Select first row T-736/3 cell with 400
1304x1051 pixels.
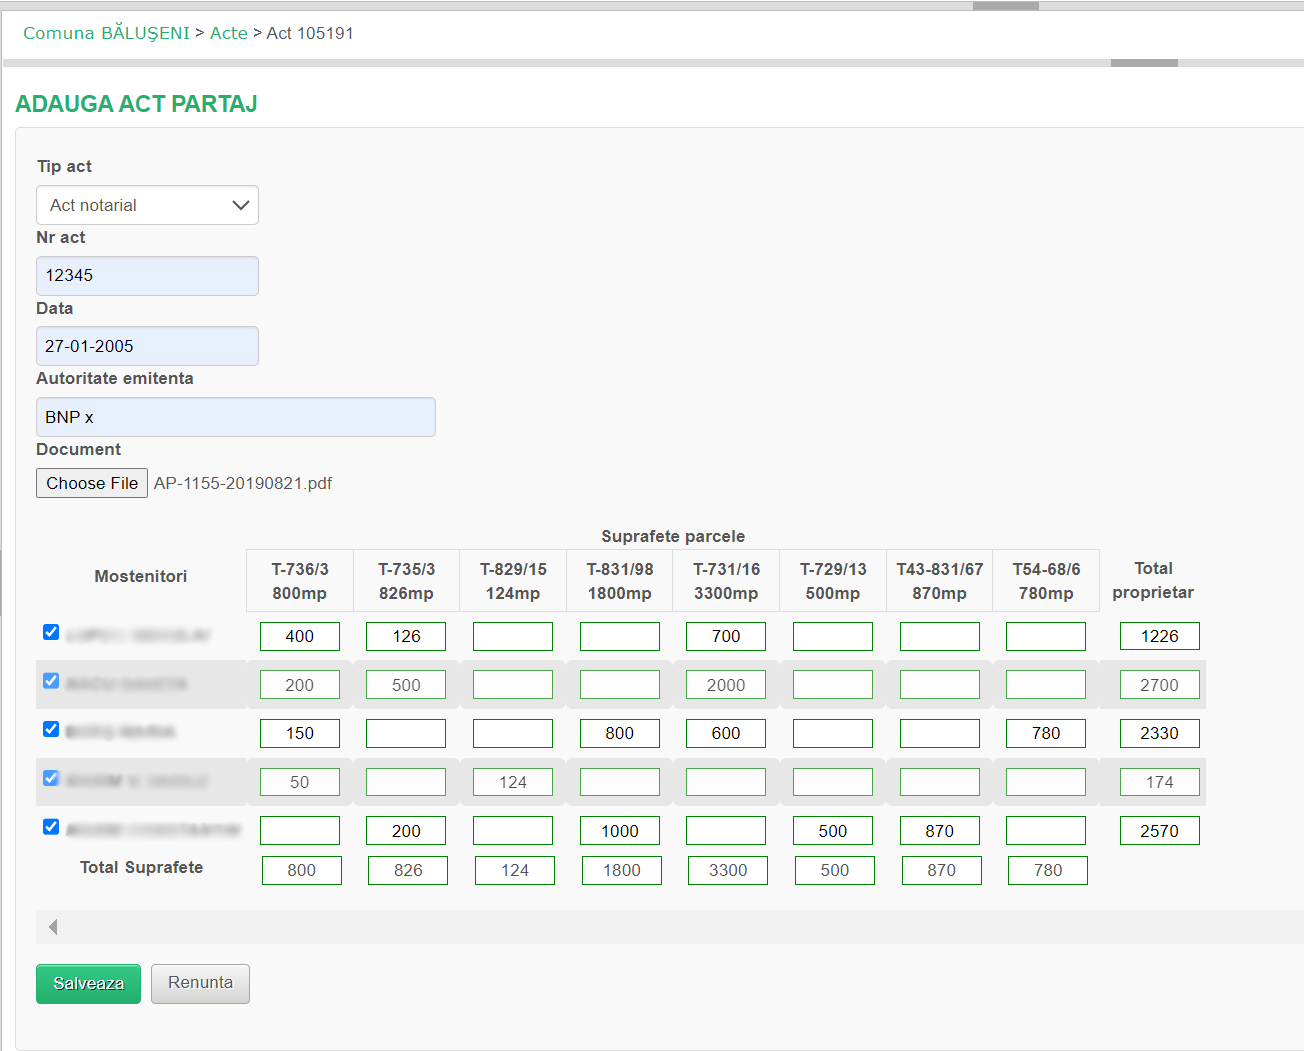(x=300, y=636)
